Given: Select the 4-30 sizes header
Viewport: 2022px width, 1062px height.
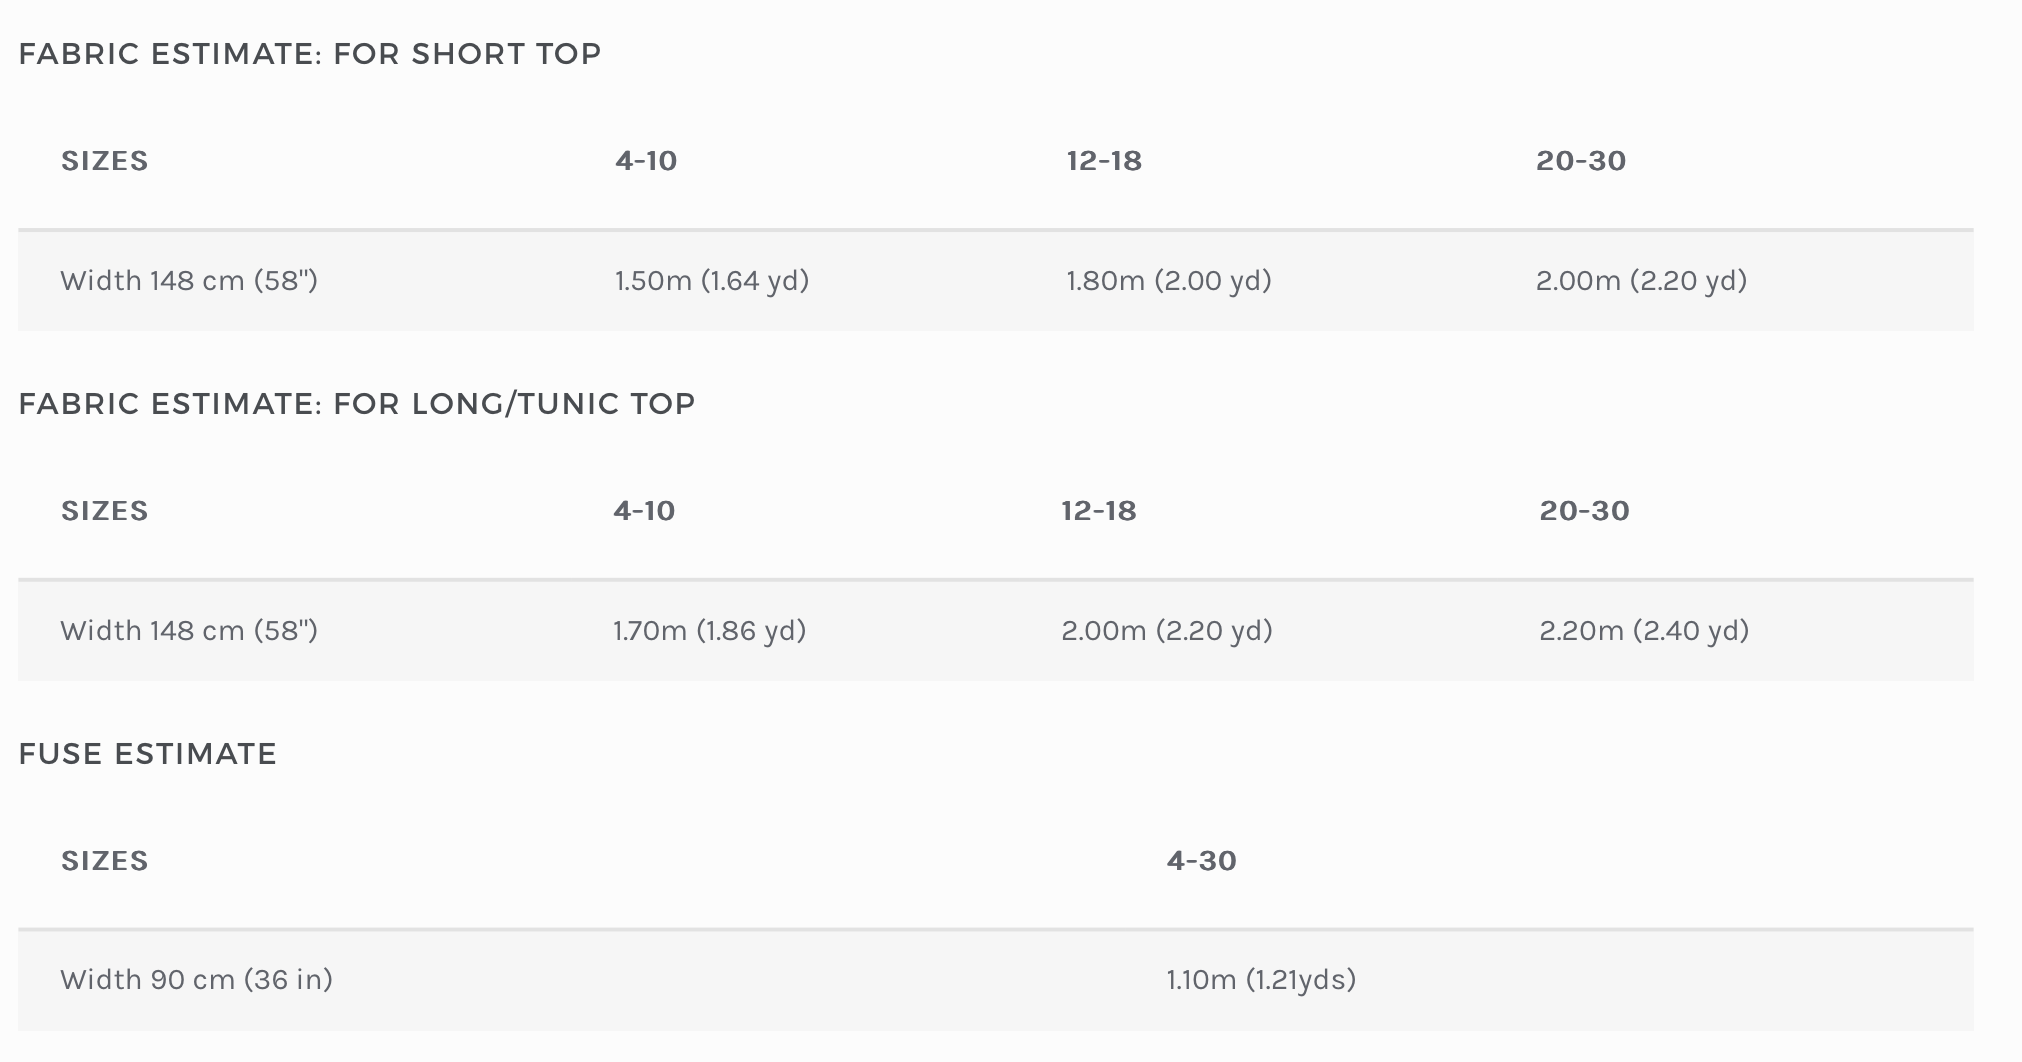Looking at the screenshot, I should (x=1202, y=860).
